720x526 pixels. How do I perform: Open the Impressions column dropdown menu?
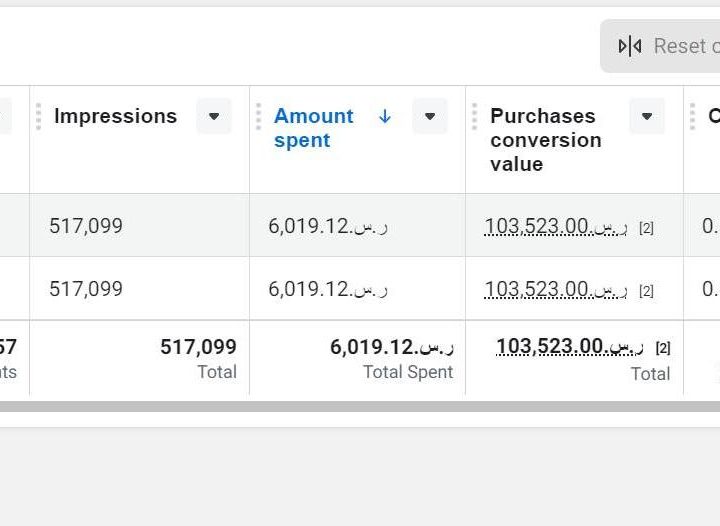(213, 117)
